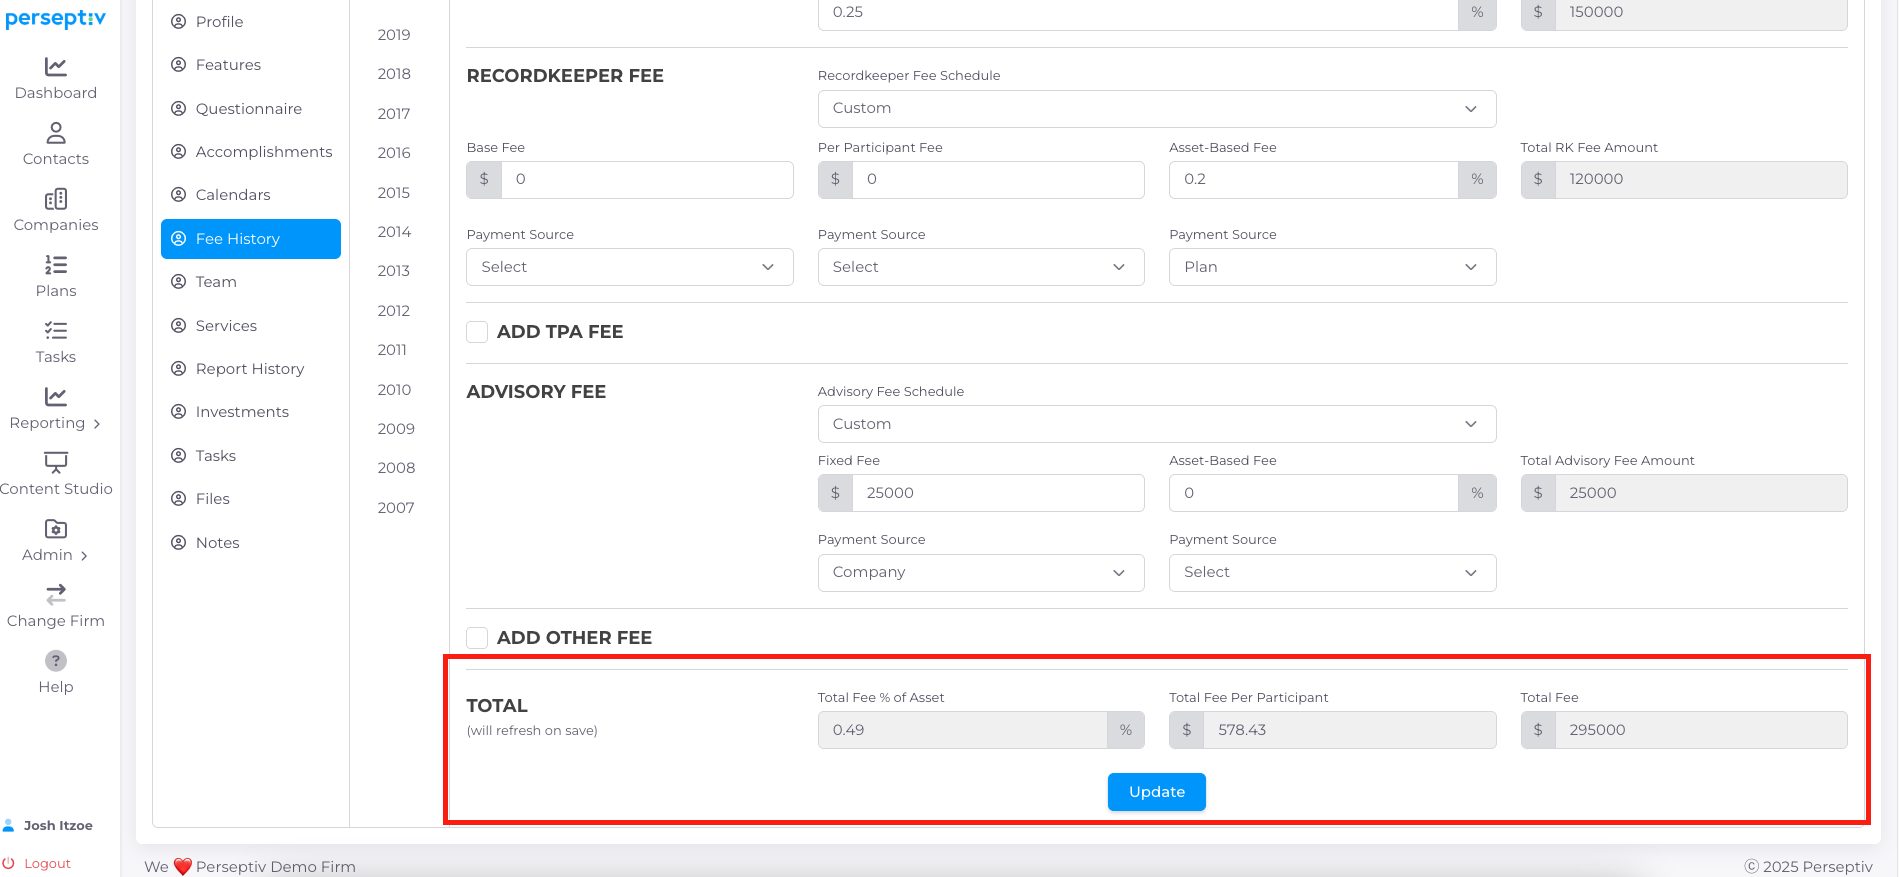Click the Base Fee input field
Screen dimensions: 1899x877
coord(647,180)
